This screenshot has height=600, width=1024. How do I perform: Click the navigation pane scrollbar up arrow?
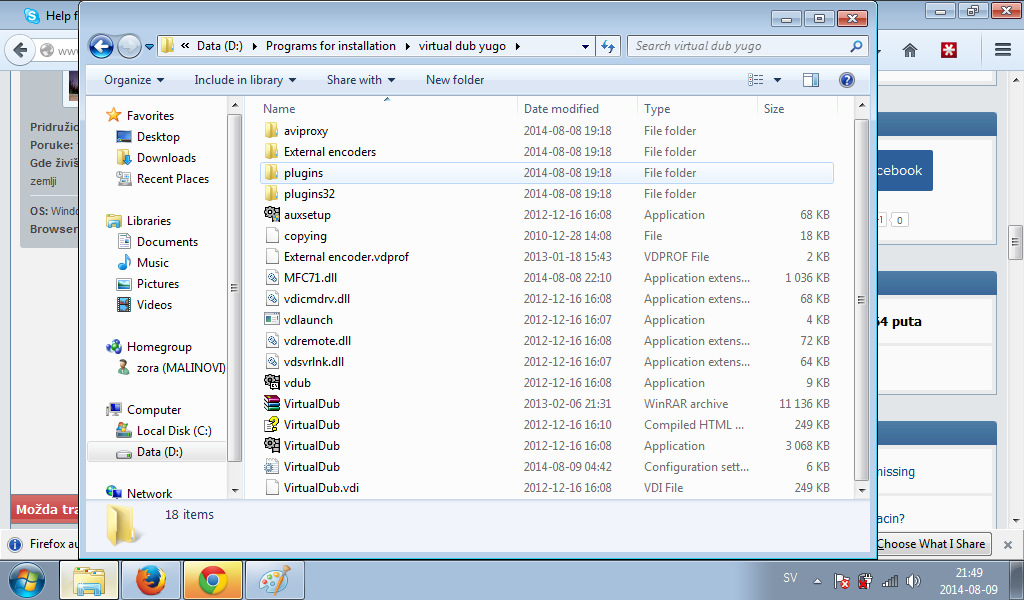[235, 105]
